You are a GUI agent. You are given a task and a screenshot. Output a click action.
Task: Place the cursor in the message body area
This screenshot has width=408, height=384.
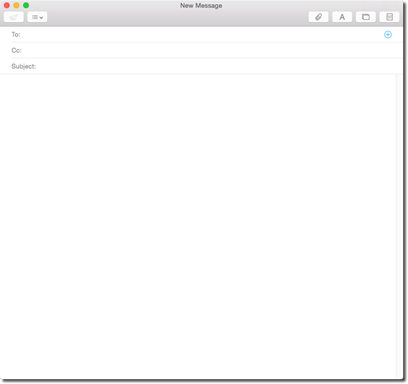pyautogui.click(x=198, y=226)
